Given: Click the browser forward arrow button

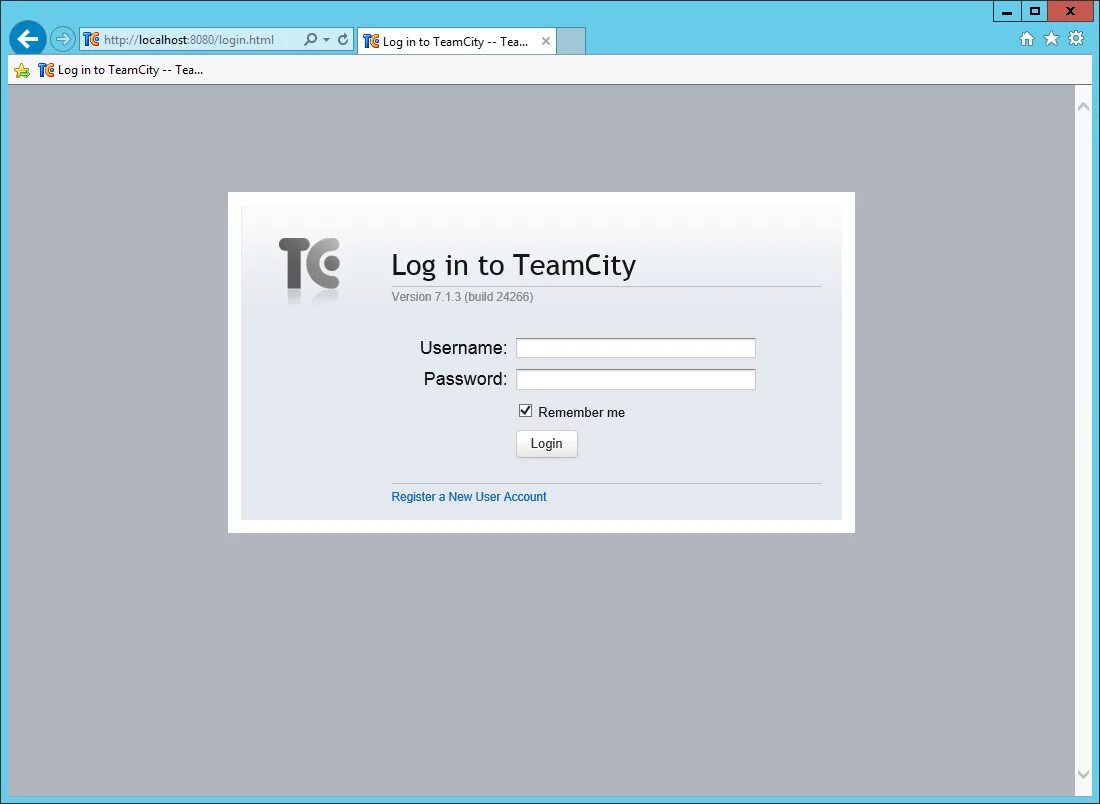Looking at the screenshot, I should 63,39.
